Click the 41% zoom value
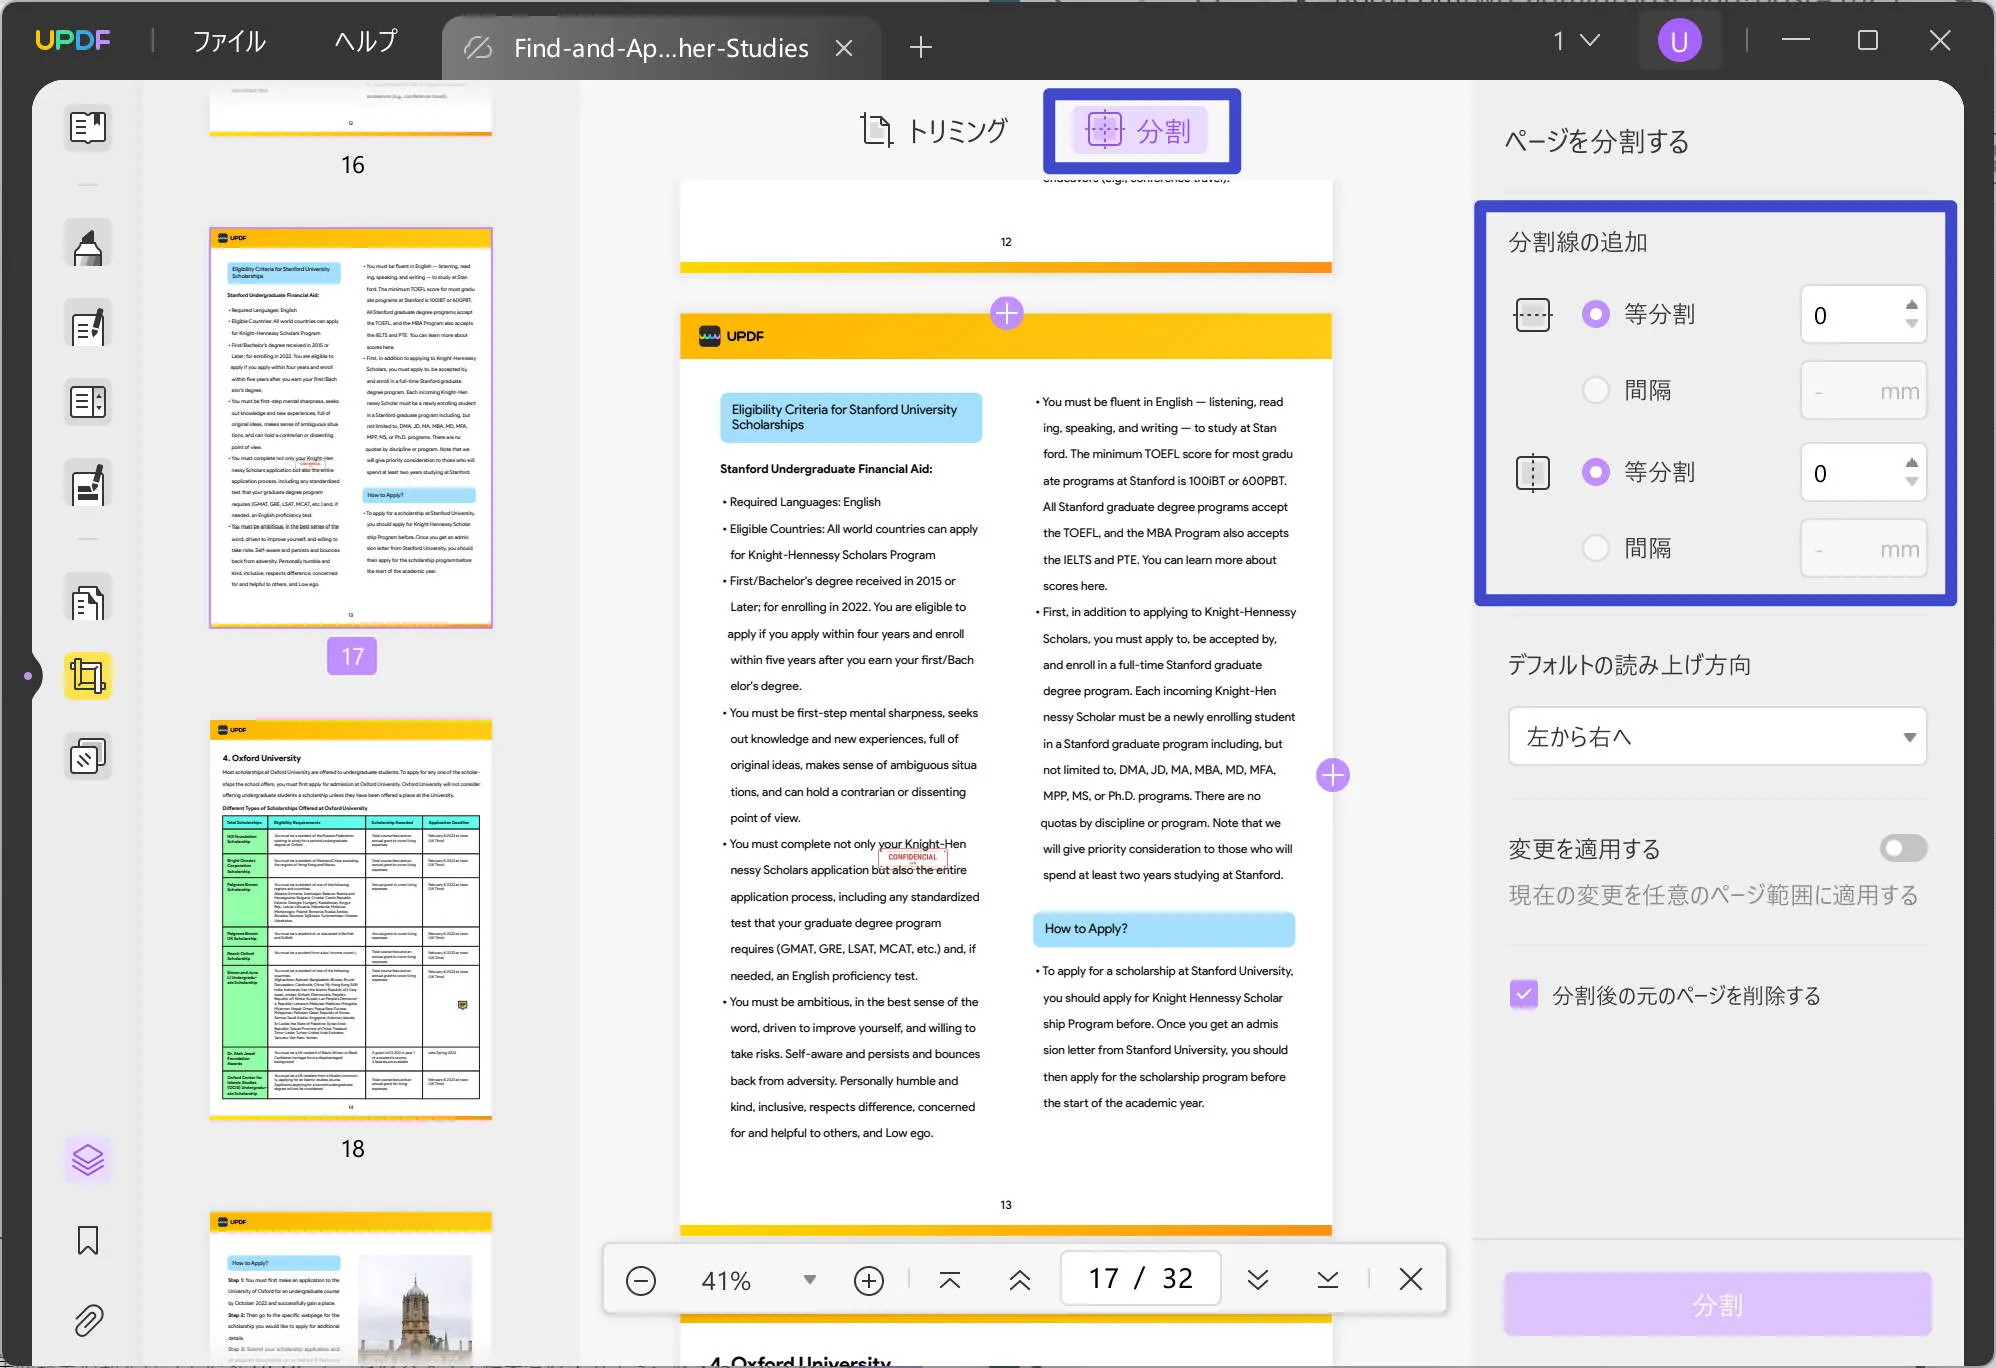The height and width of the screenshot is (1368, 1996). 726,1280
